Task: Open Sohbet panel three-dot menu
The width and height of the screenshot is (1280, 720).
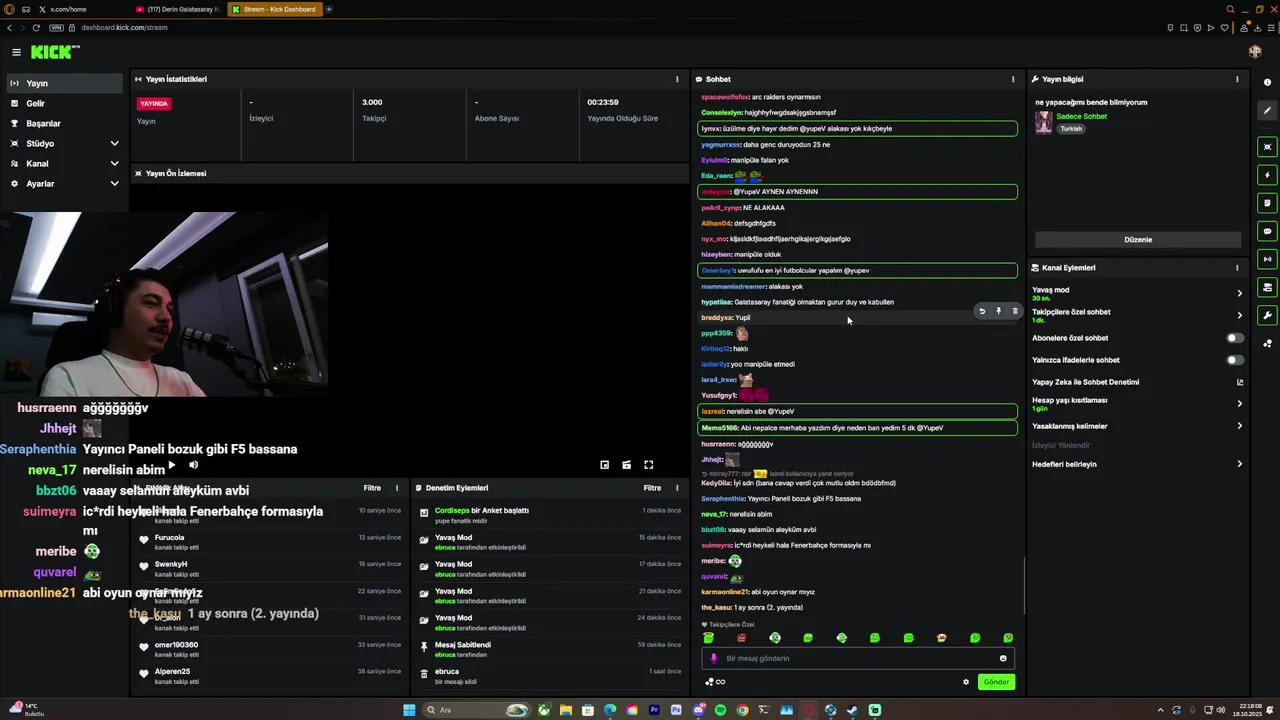Action: 1013,79
